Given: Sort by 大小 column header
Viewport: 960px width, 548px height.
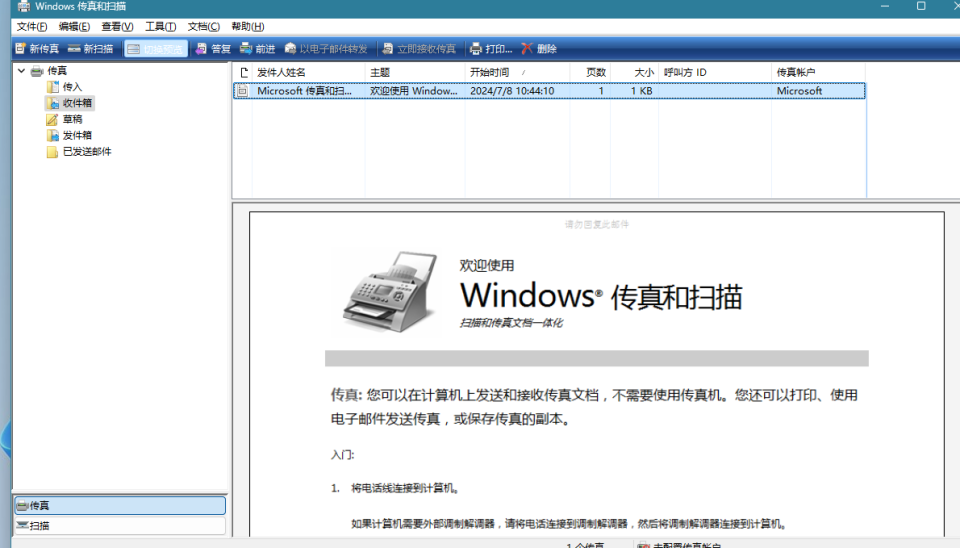Looking at the screenshot, I should coord(635,72).
